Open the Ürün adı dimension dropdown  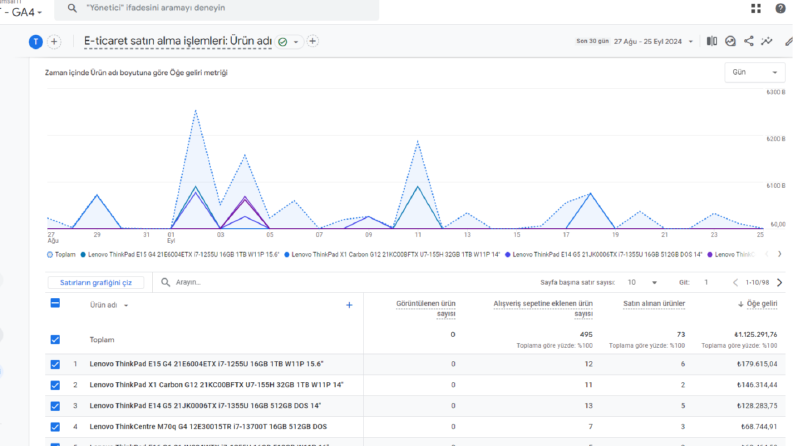tap(109, 305)
